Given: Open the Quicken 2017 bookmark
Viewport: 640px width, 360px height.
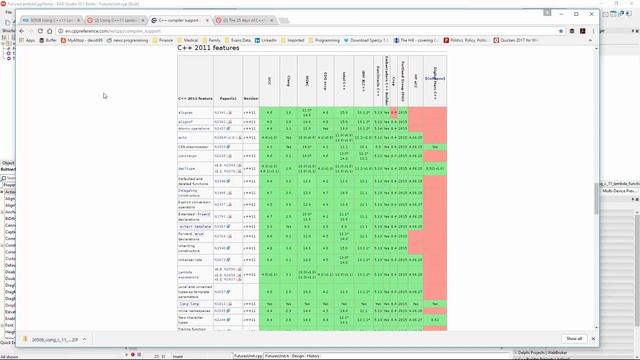Looking at the screenshot, I should (x=516, y=40).
